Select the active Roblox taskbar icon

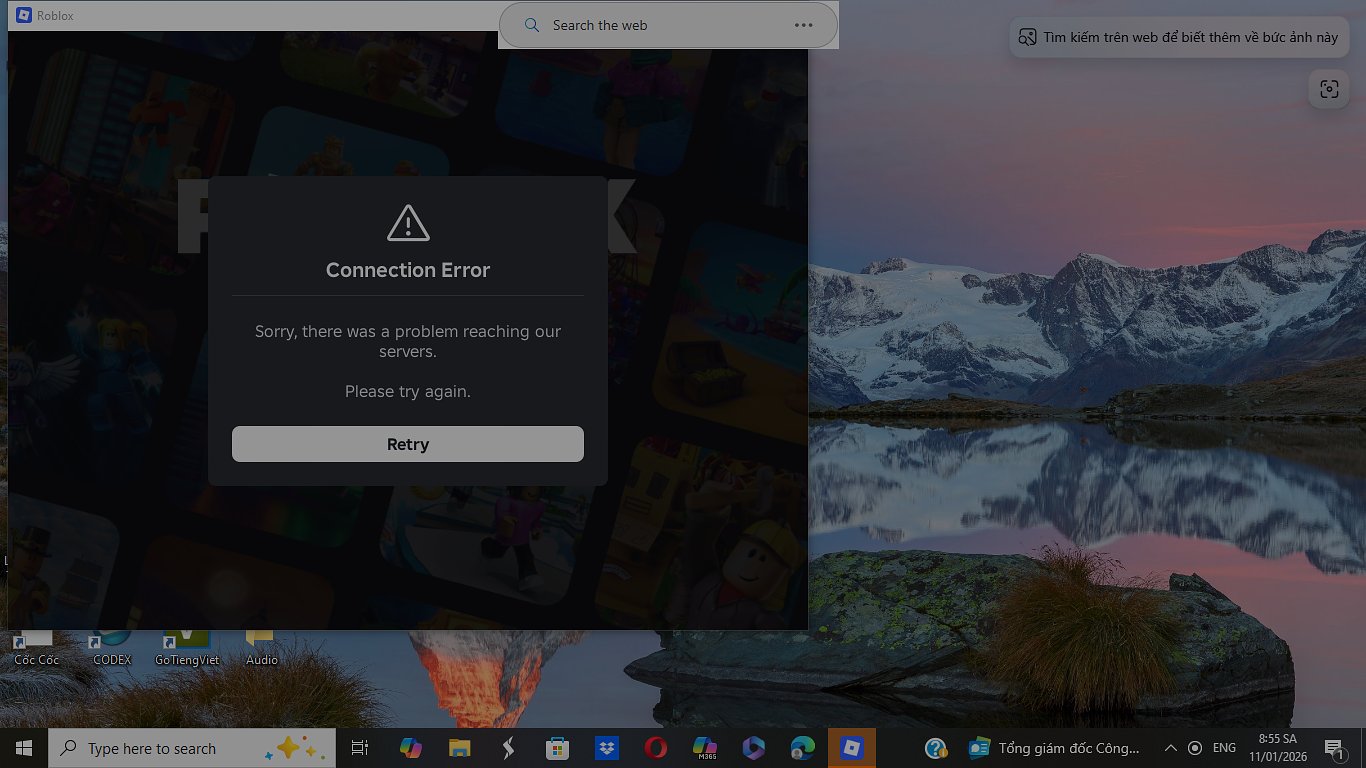(x=851, y=748)
